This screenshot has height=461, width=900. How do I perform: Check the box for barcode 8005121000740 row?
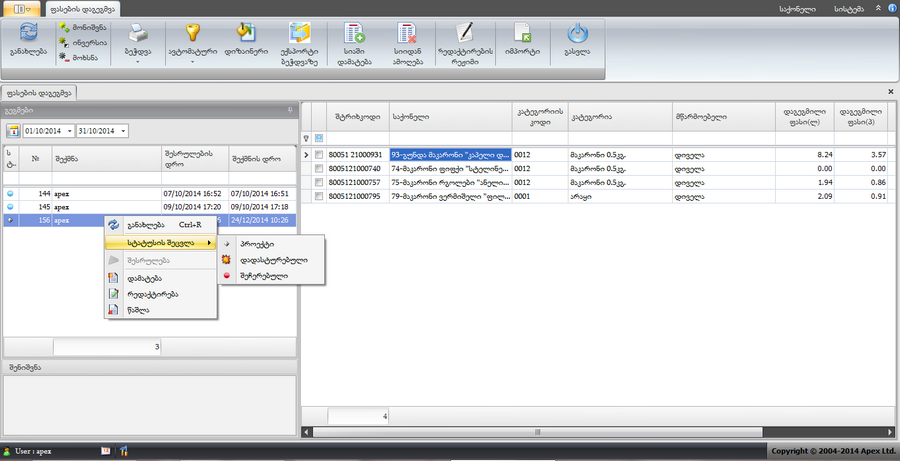[319, 169]
